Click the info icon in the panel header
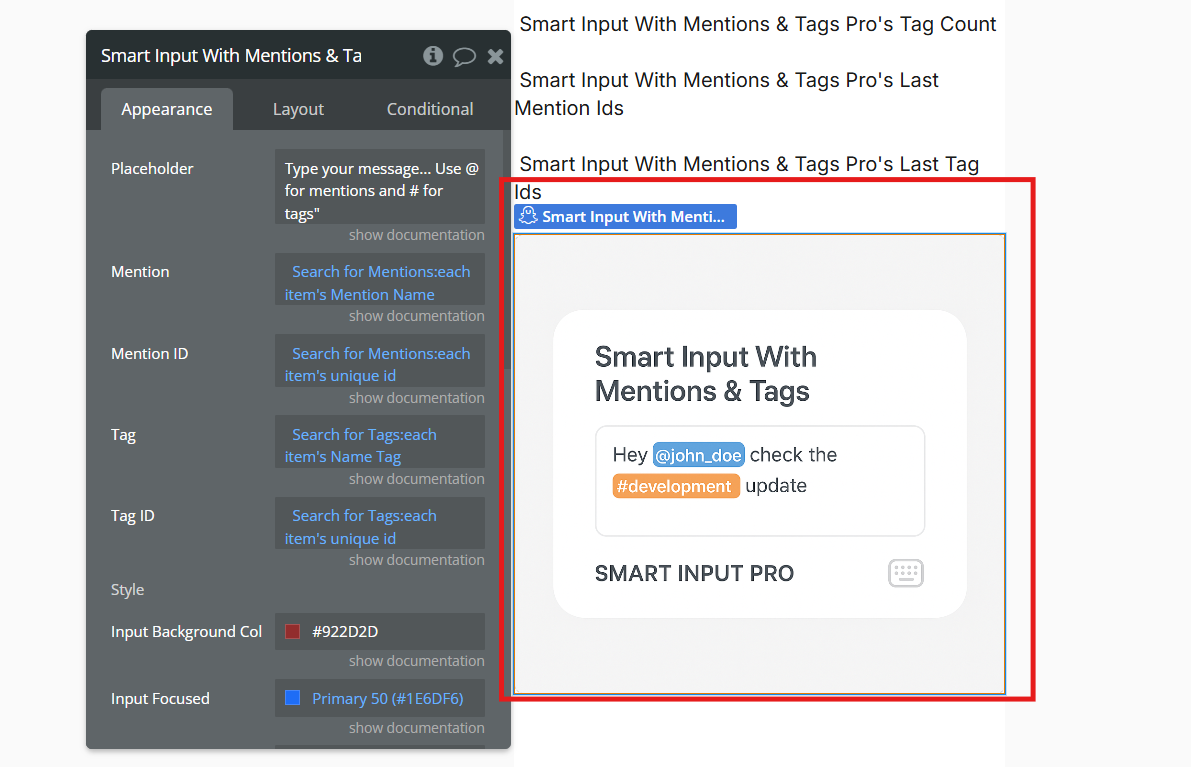Screen dimensions: 1191x767 pos(433,56)
